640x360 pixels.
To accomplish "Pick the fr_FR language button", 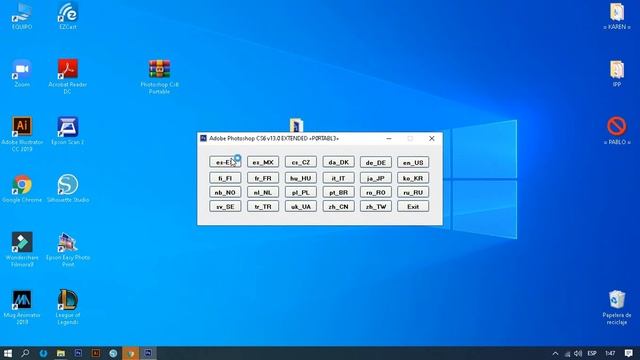I will (x=263, y=178).
